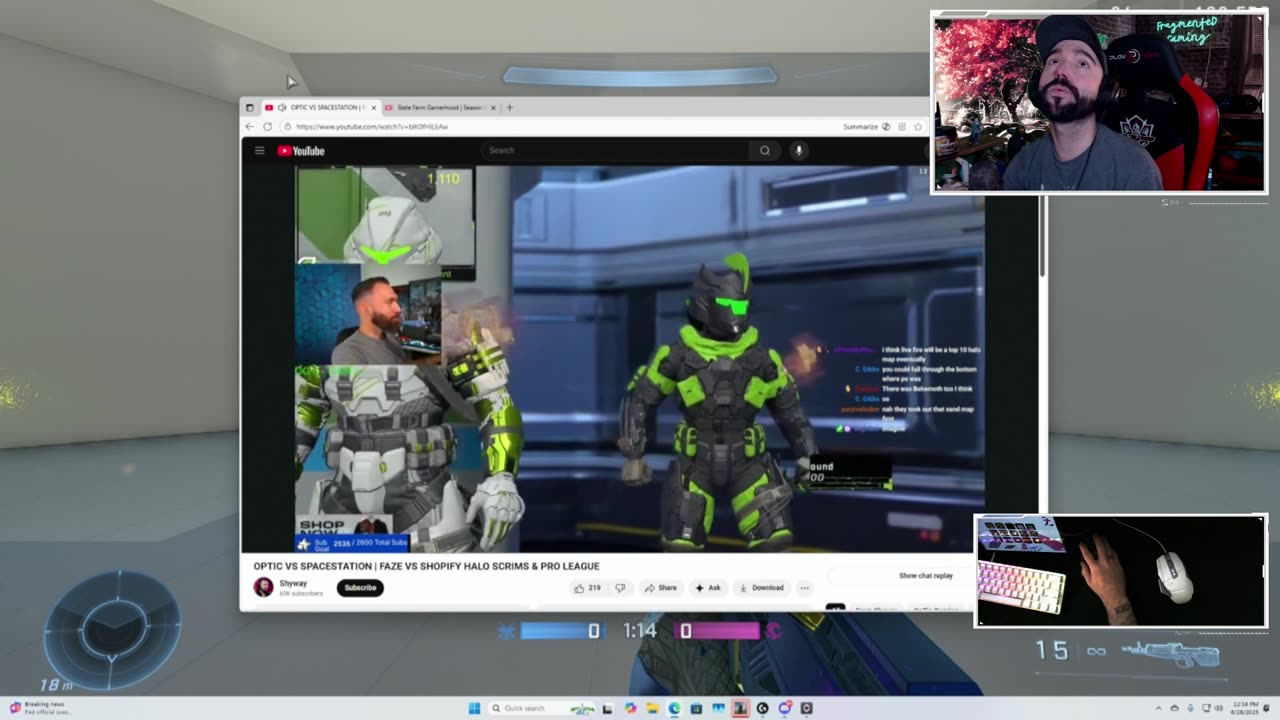
Task: Subscribe to Shyway channel
Action: click(360, 588)
